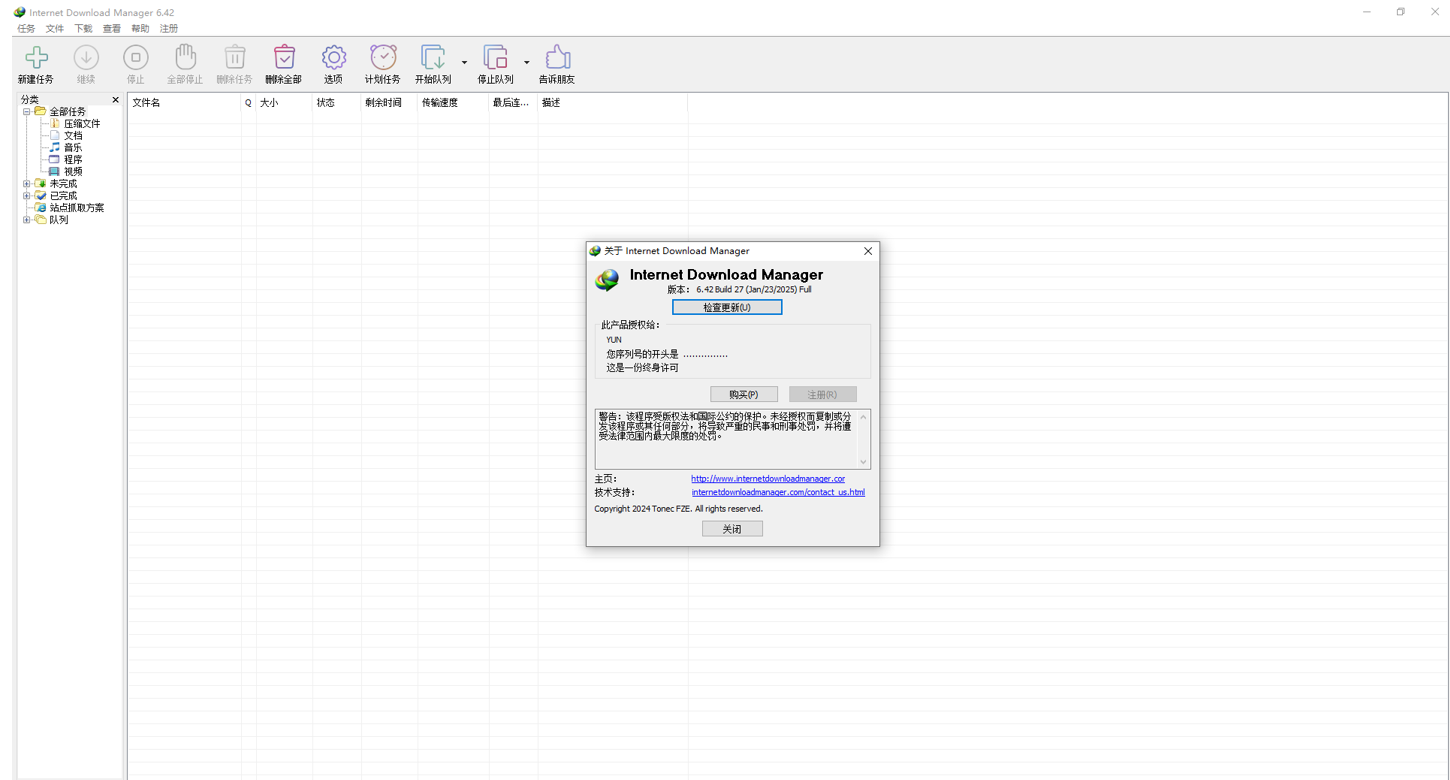
Task: Click the 停止 (stop) toolbar icon
Action: tap(135, 58)
